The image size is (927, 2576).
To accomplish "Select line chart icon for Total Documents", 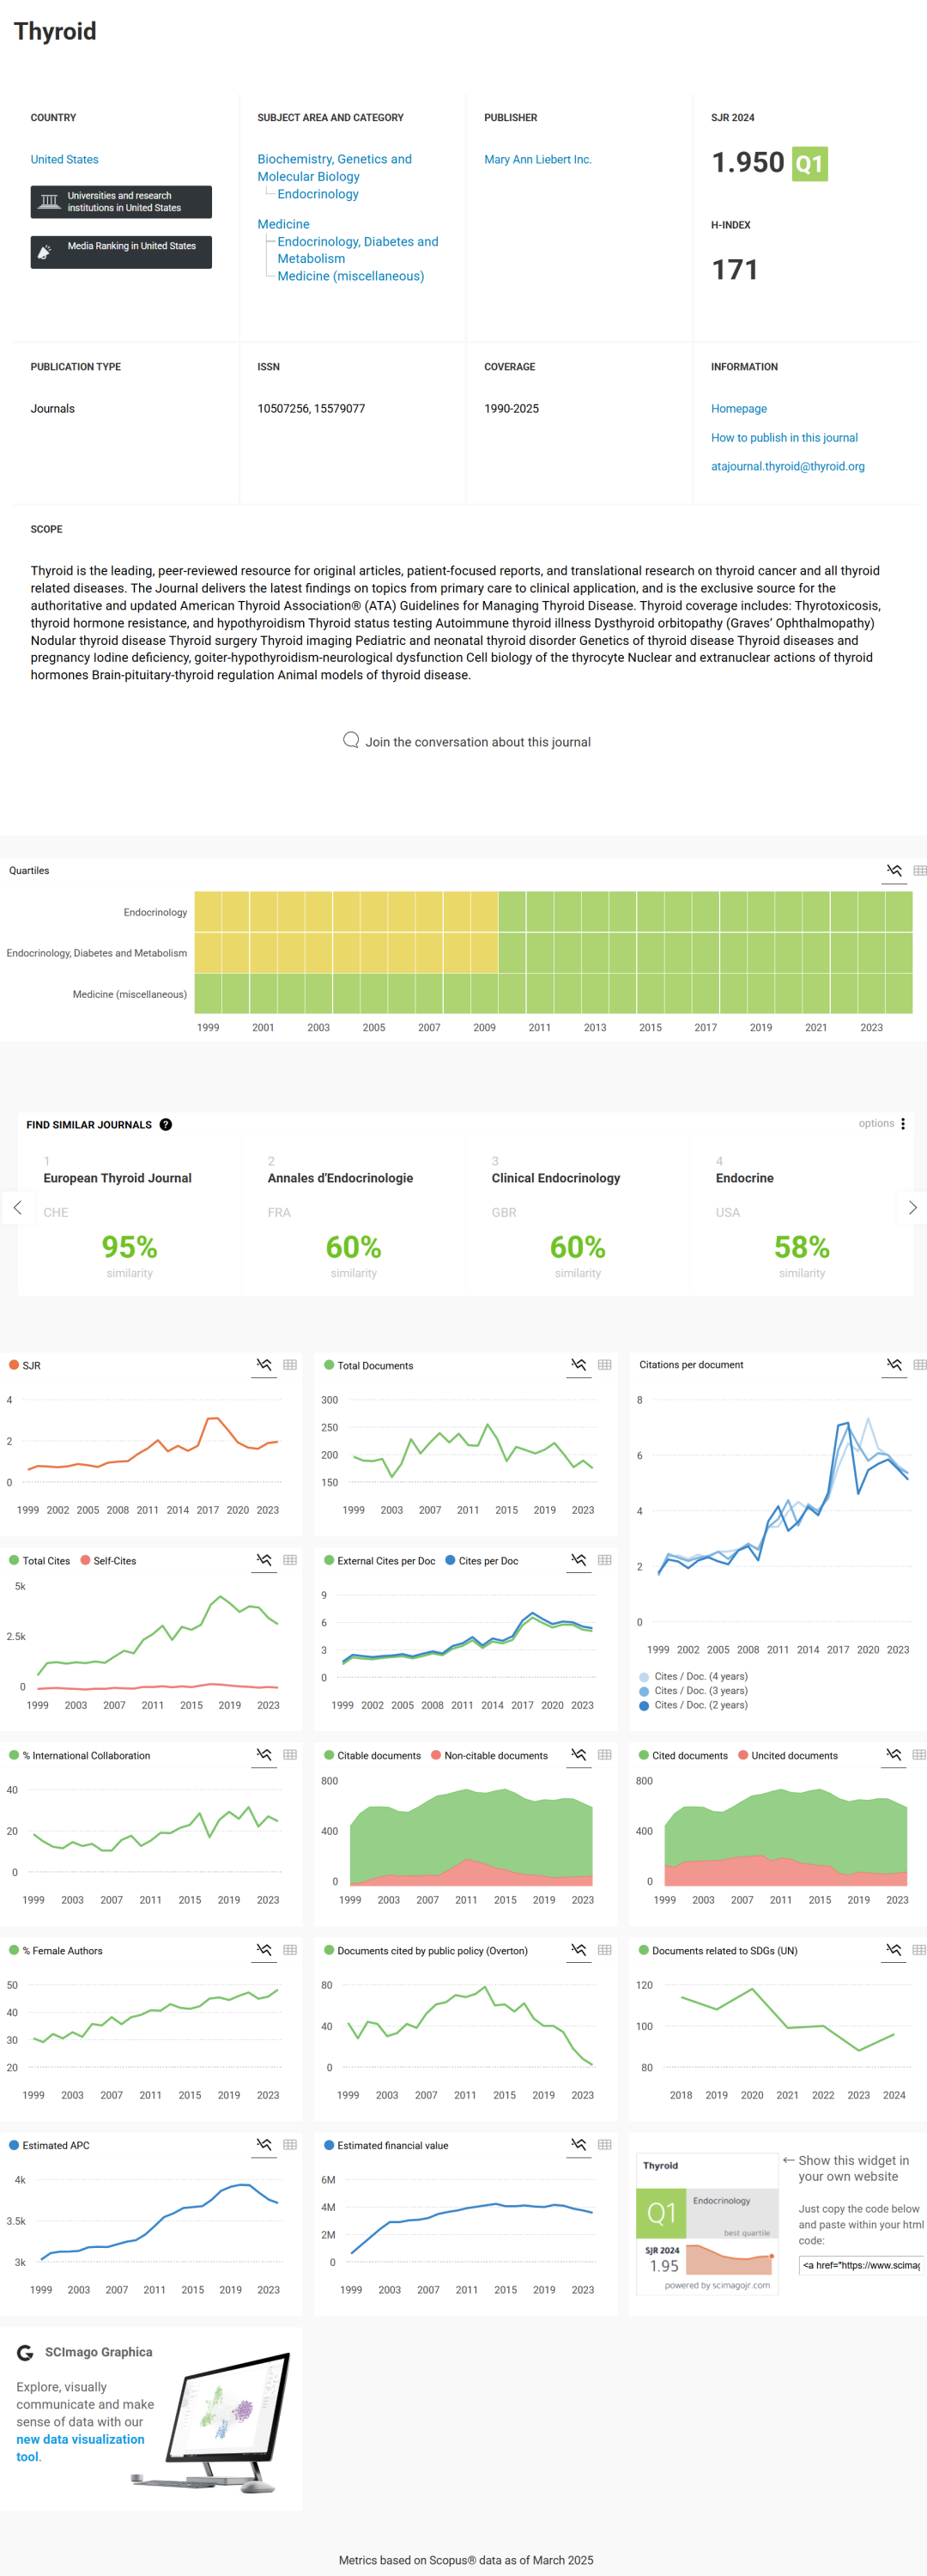I will [x=579, y=1364].
